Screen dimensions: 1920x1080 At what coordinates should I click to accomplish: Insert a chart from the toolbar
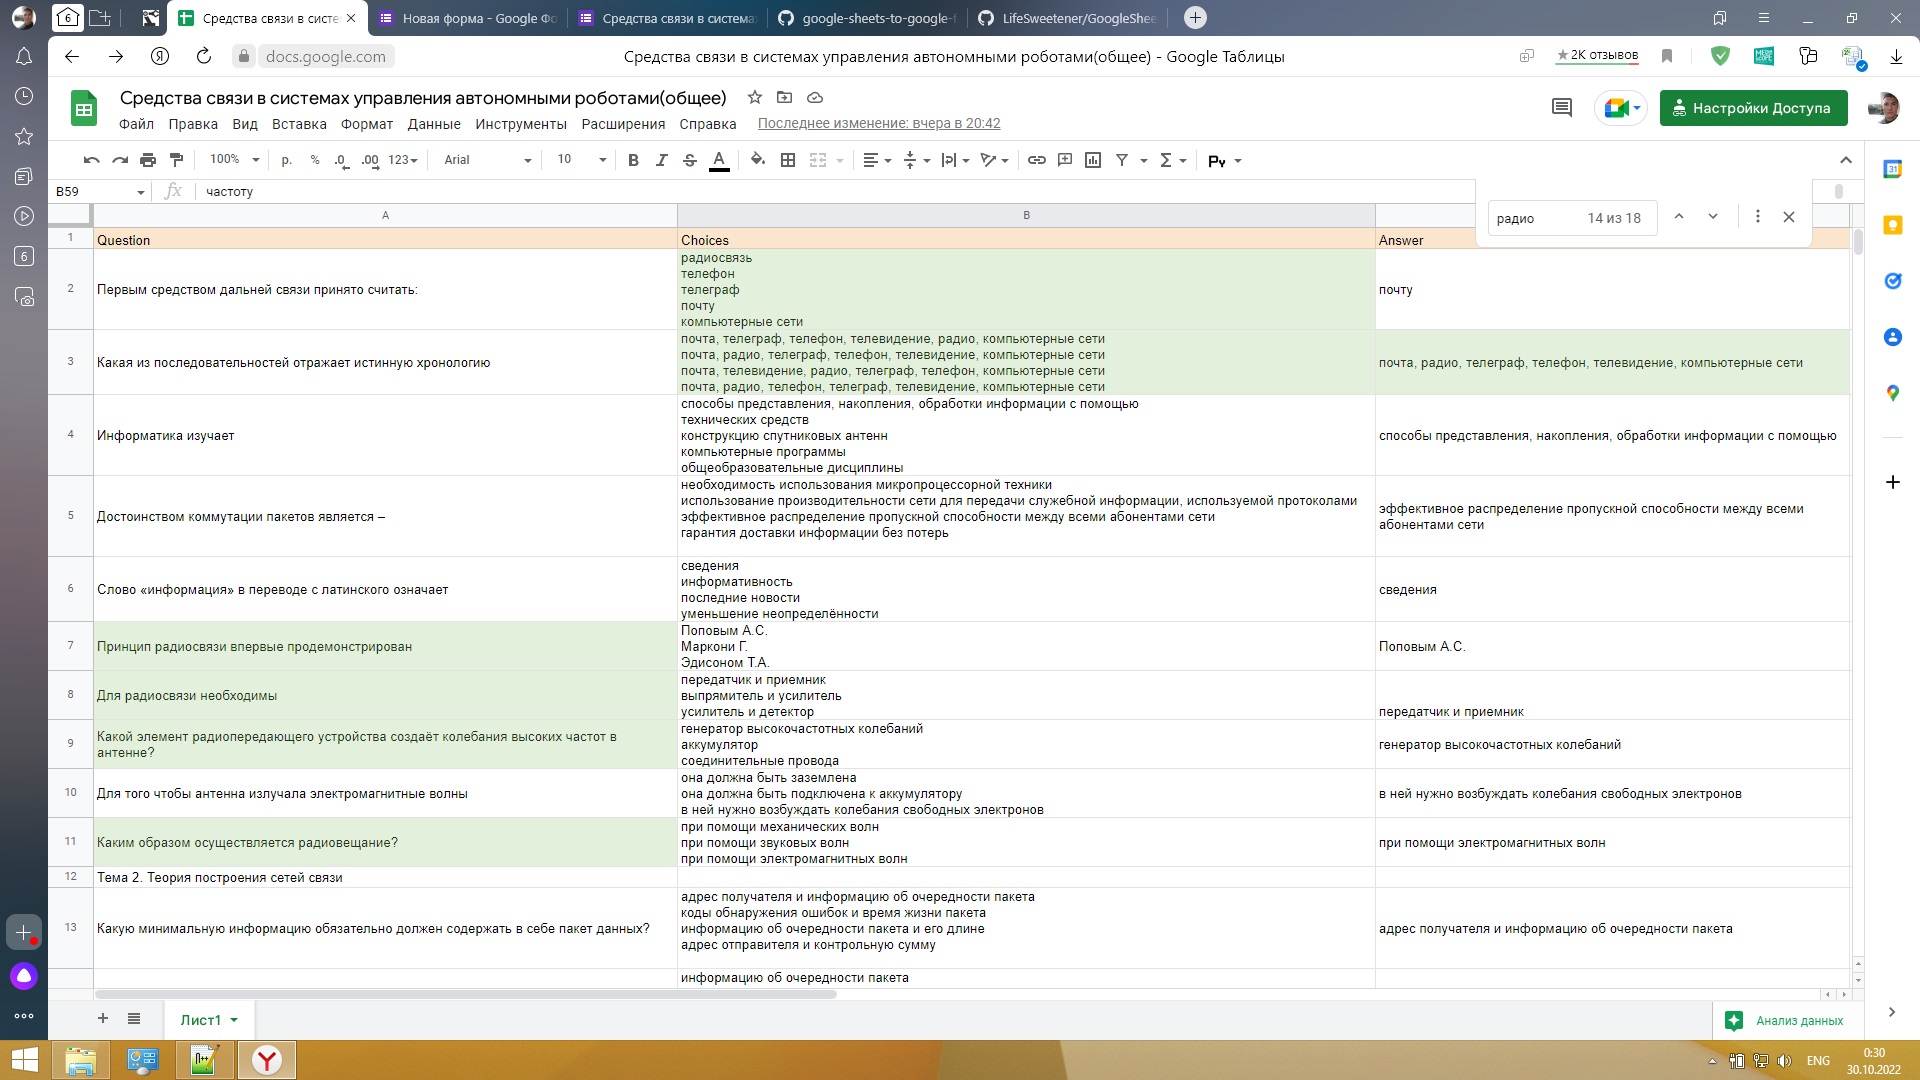point(1092,160)
